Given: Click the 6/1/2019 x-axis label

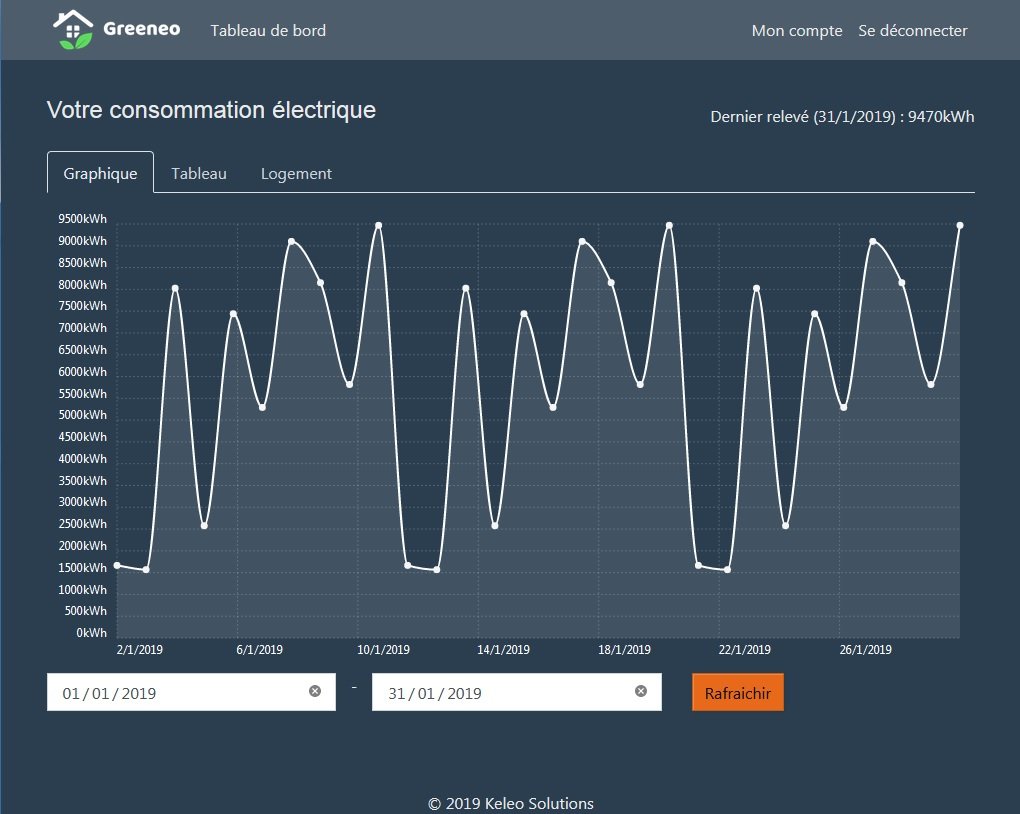Looking at the screenshot, I should point(260,649).
